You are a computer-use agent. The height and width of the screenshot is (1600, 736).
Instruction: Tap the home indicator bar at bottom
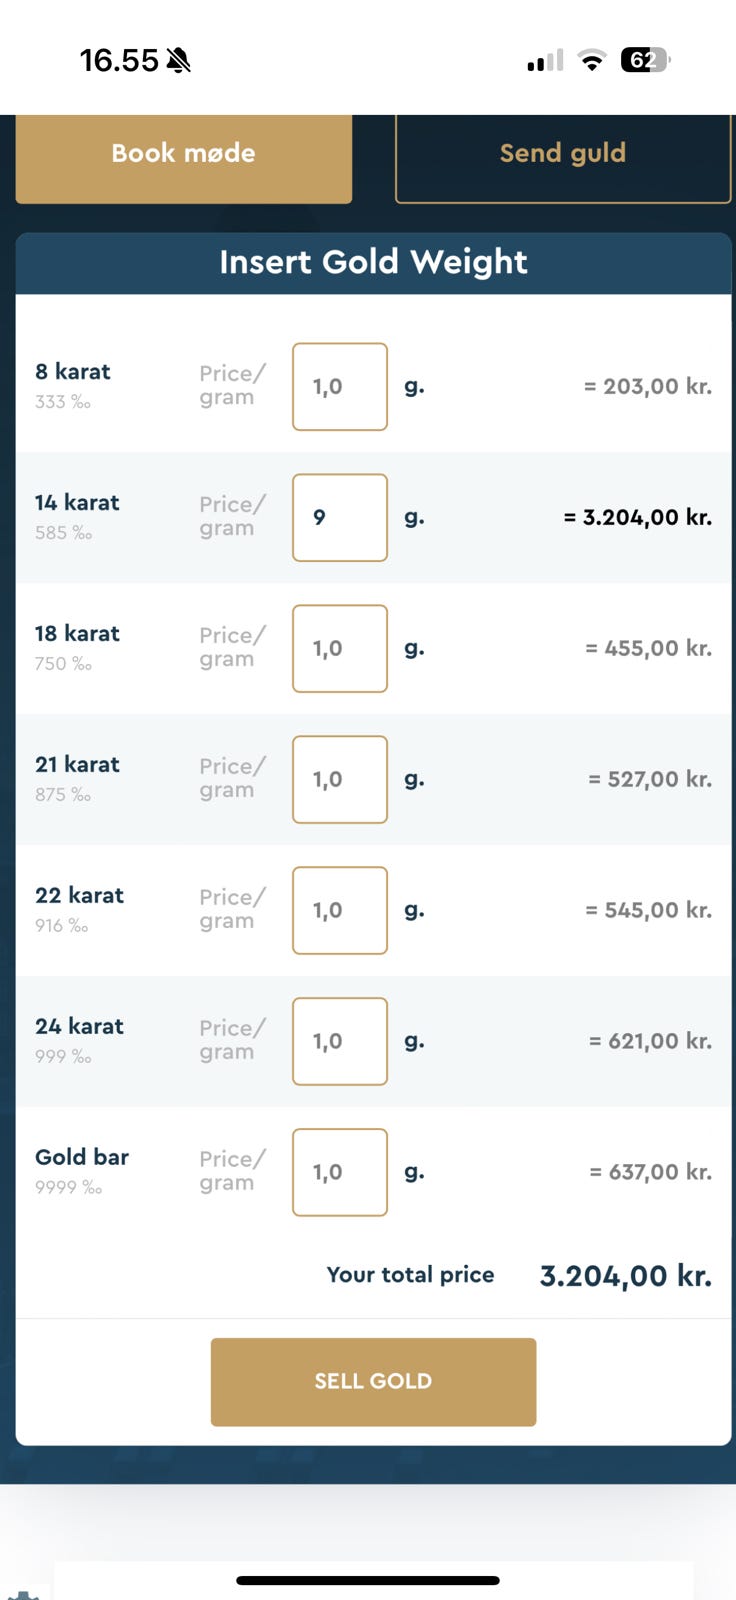pos(368,1581)
